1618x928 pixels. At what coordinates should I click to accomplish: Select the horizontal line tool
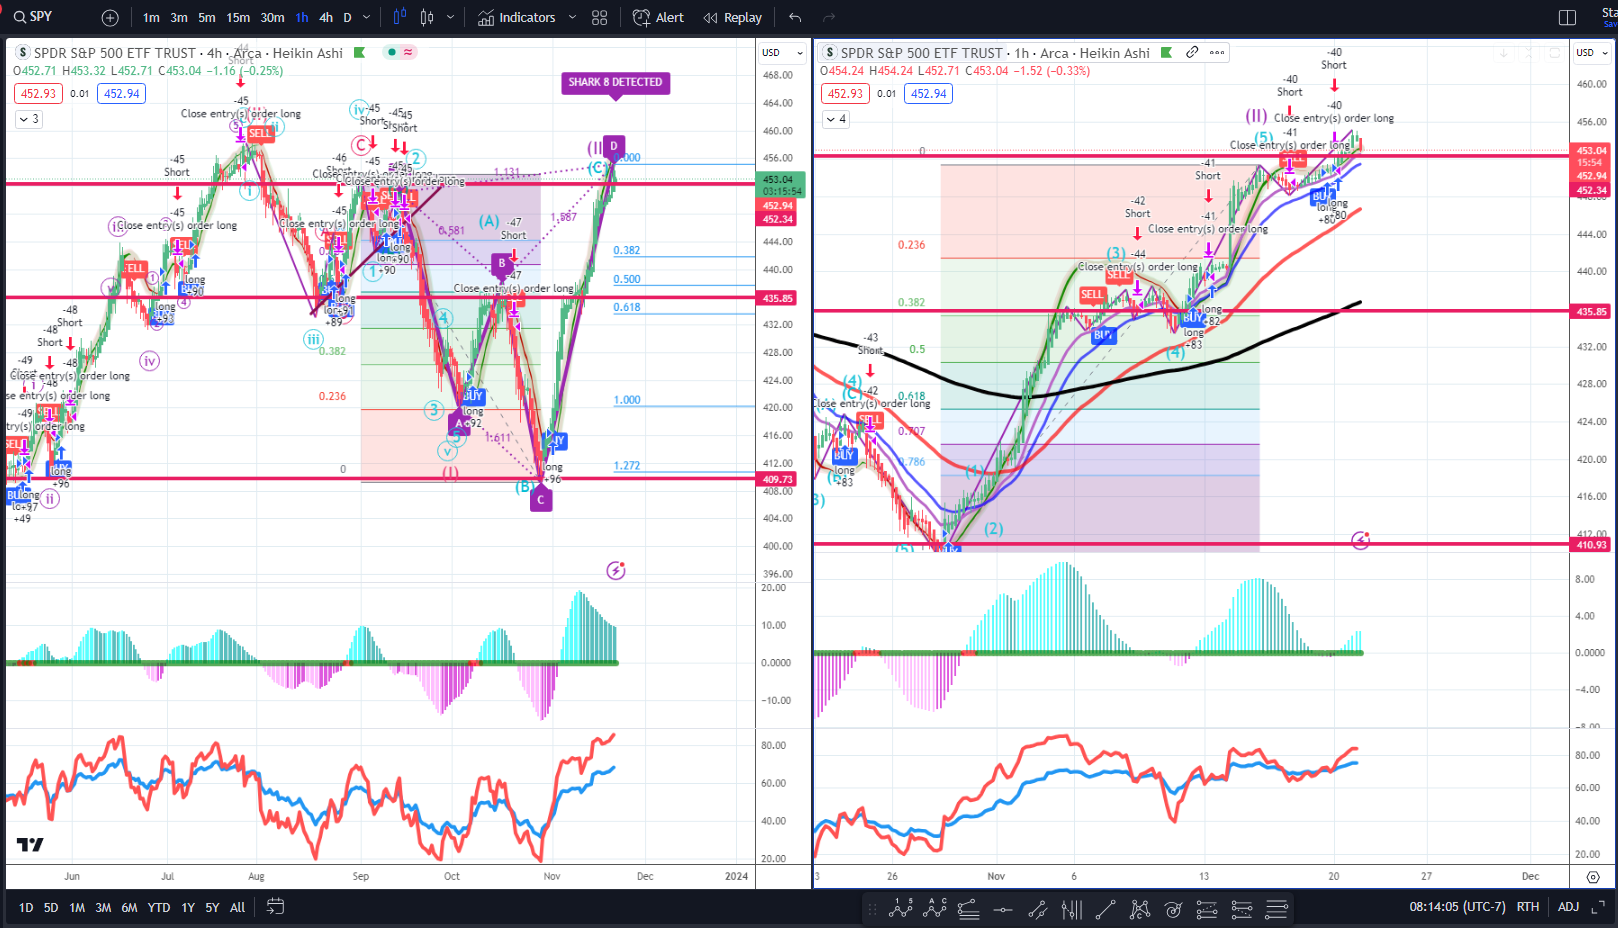pyautogui.click(x=1003, y=910)
